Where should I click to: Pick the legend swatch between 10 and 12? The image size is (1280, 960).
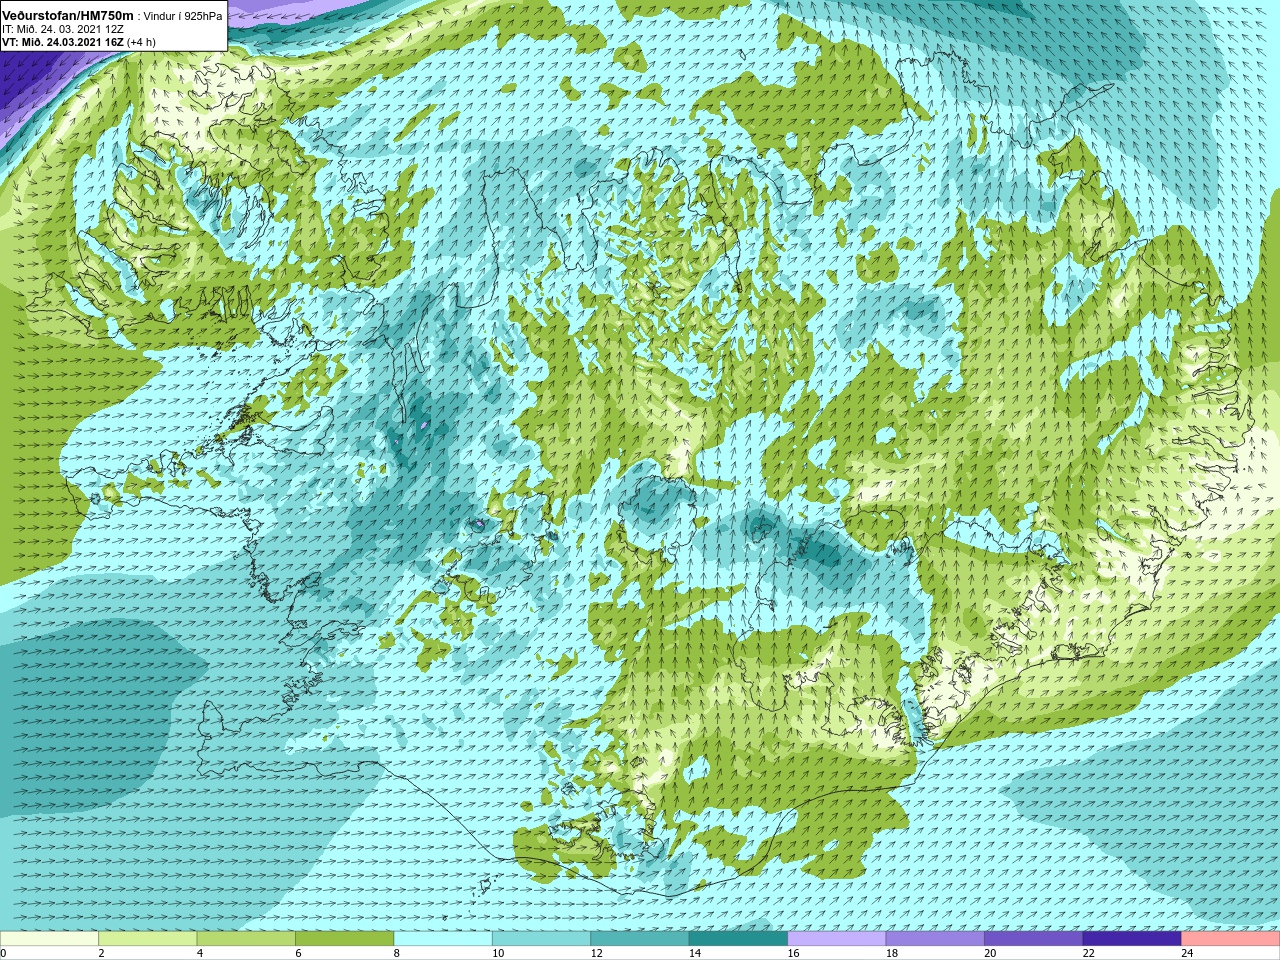(x=542, y=939)
